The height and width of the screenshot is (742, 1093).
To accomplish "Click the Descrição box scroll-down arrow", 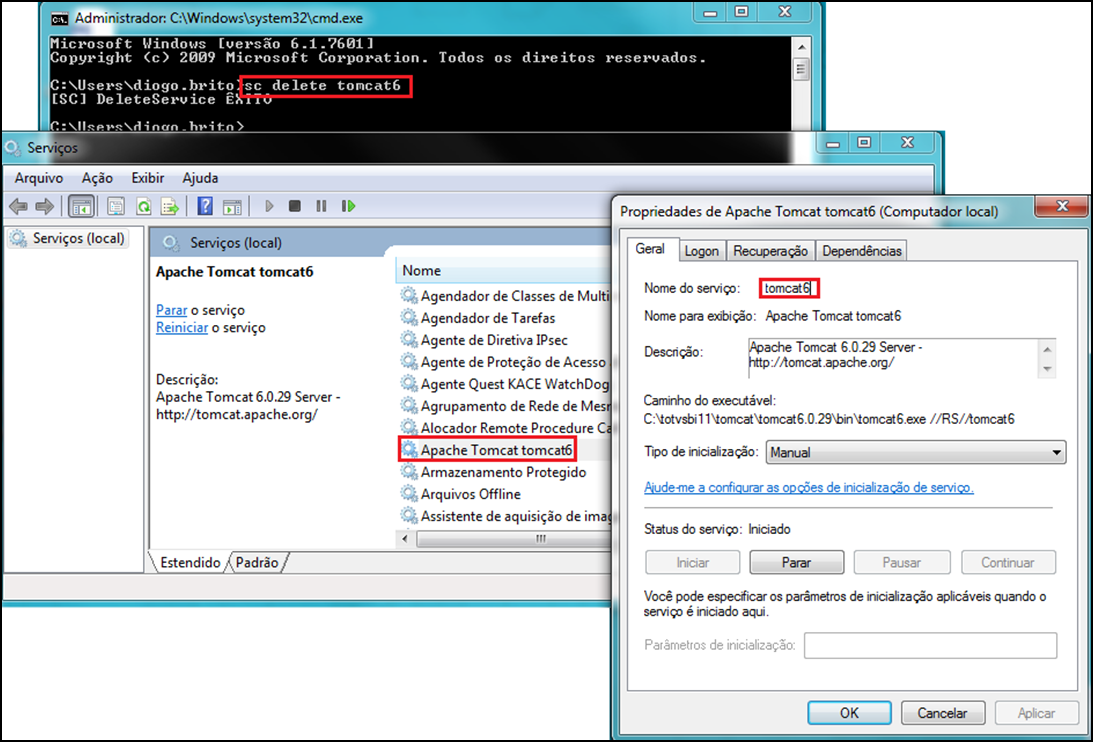I will coord(1048,369).
